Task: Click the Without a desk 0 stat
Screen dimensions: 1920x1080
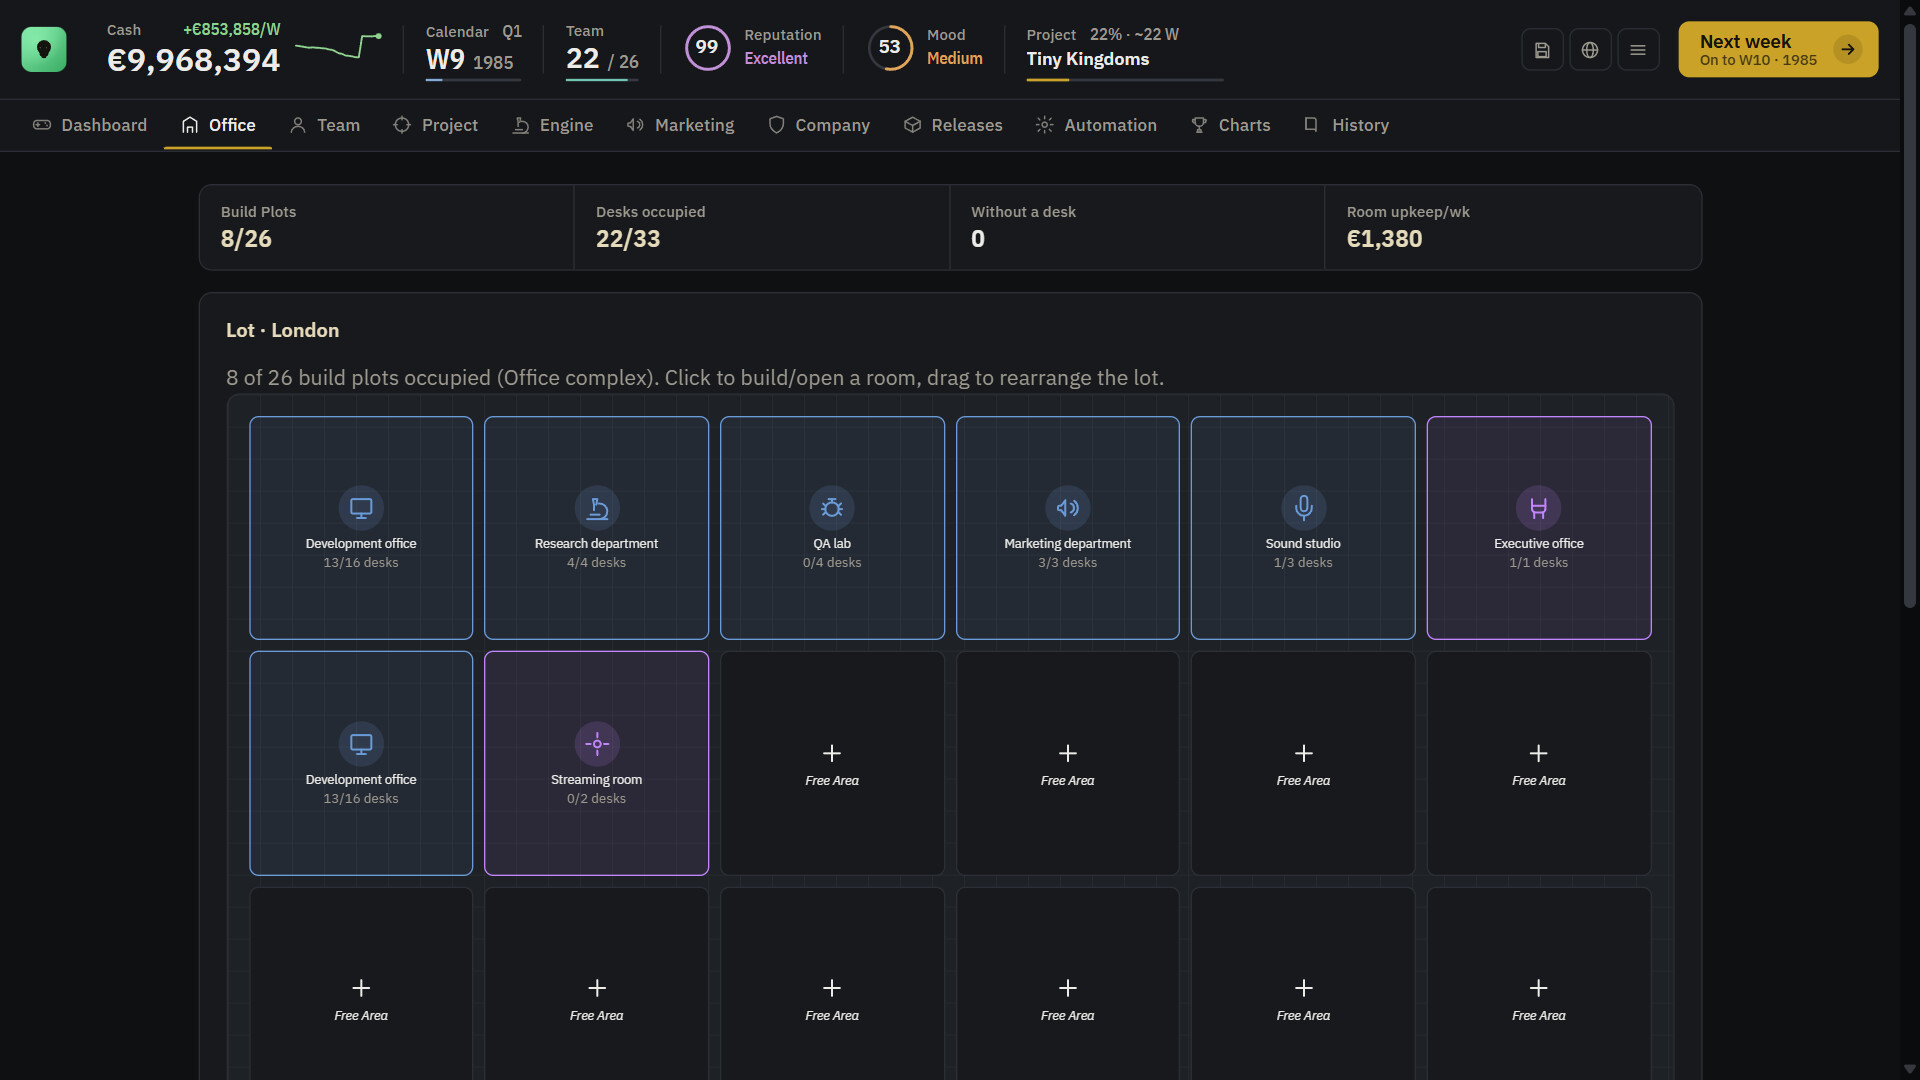Action: click(1137, 227)
